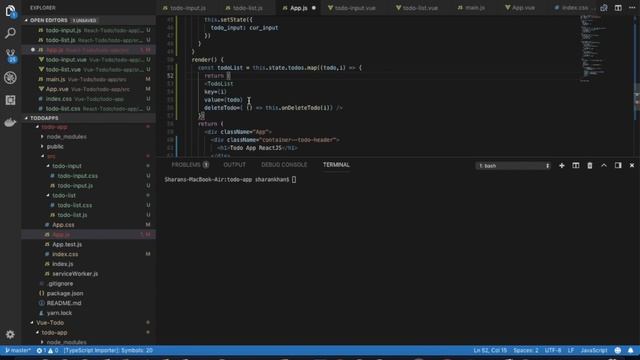Screen dimensions: 640x360
Task: Click the master branch indicator
Action: pos(18,350)
